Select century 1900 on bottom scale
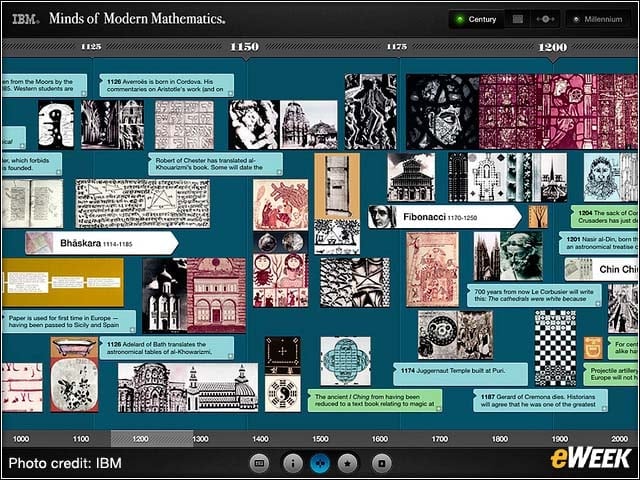640x480 pixels. point(560,439)
